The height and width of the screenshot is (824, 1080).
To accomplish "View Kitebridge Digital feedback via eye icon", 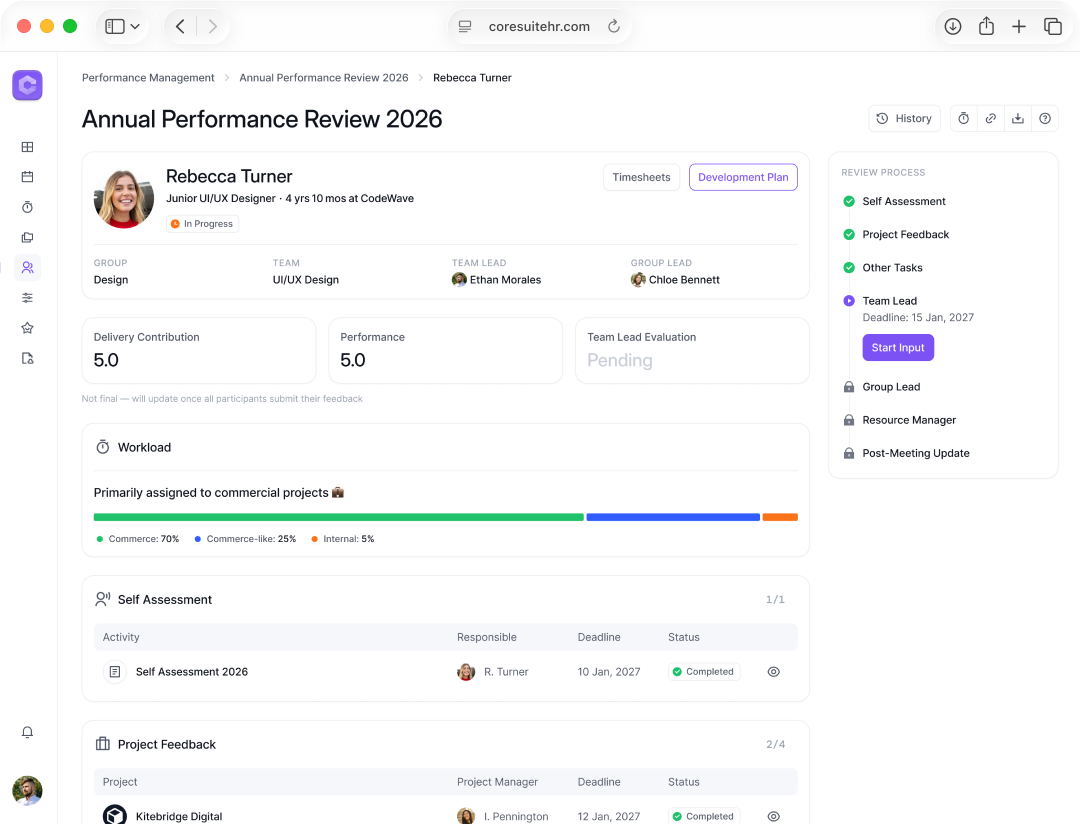I will pyautogui.click(x=773, y=816).
